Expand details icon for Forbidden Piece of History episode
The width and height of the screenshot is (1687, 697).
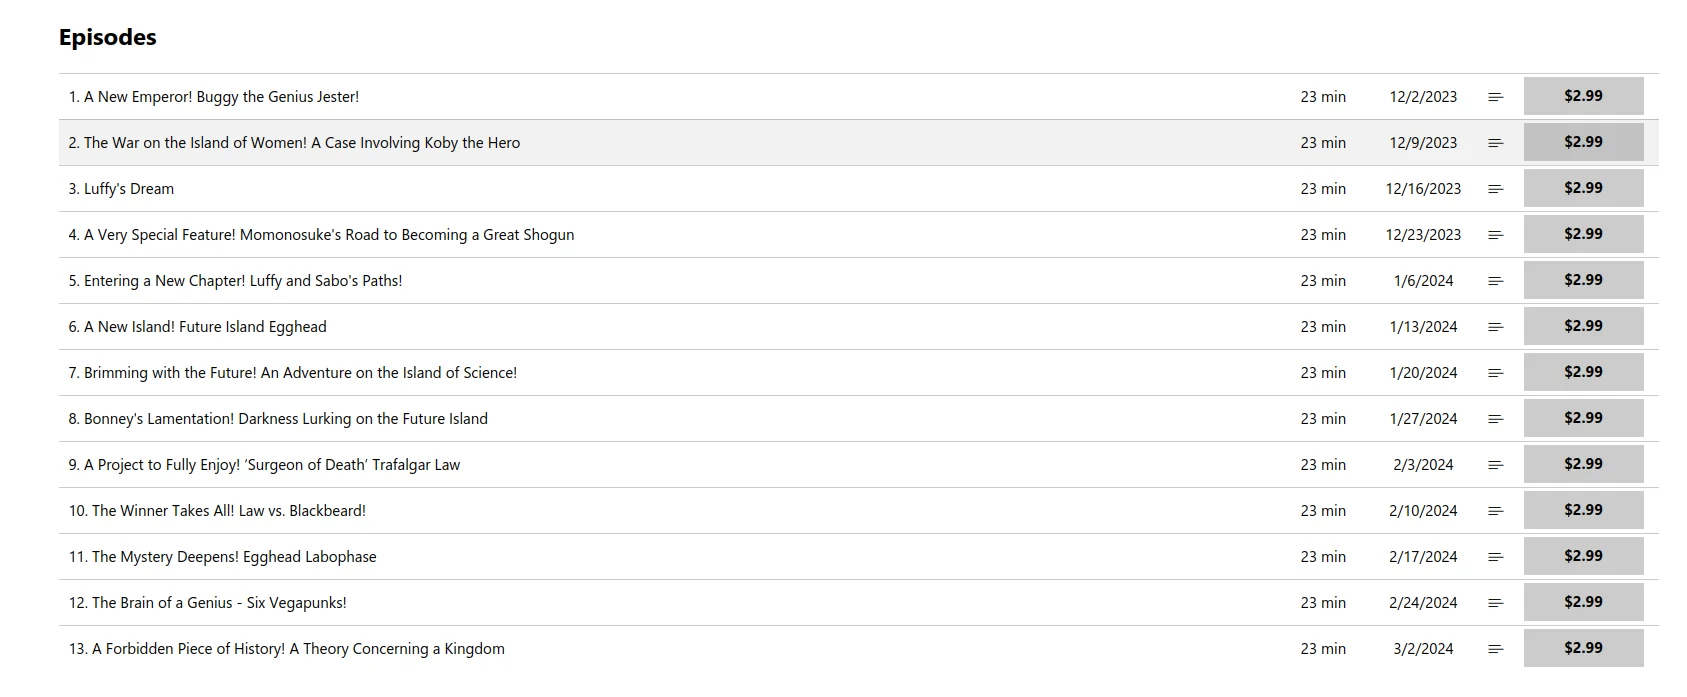pyautogui.click(x=1495, y=649)
